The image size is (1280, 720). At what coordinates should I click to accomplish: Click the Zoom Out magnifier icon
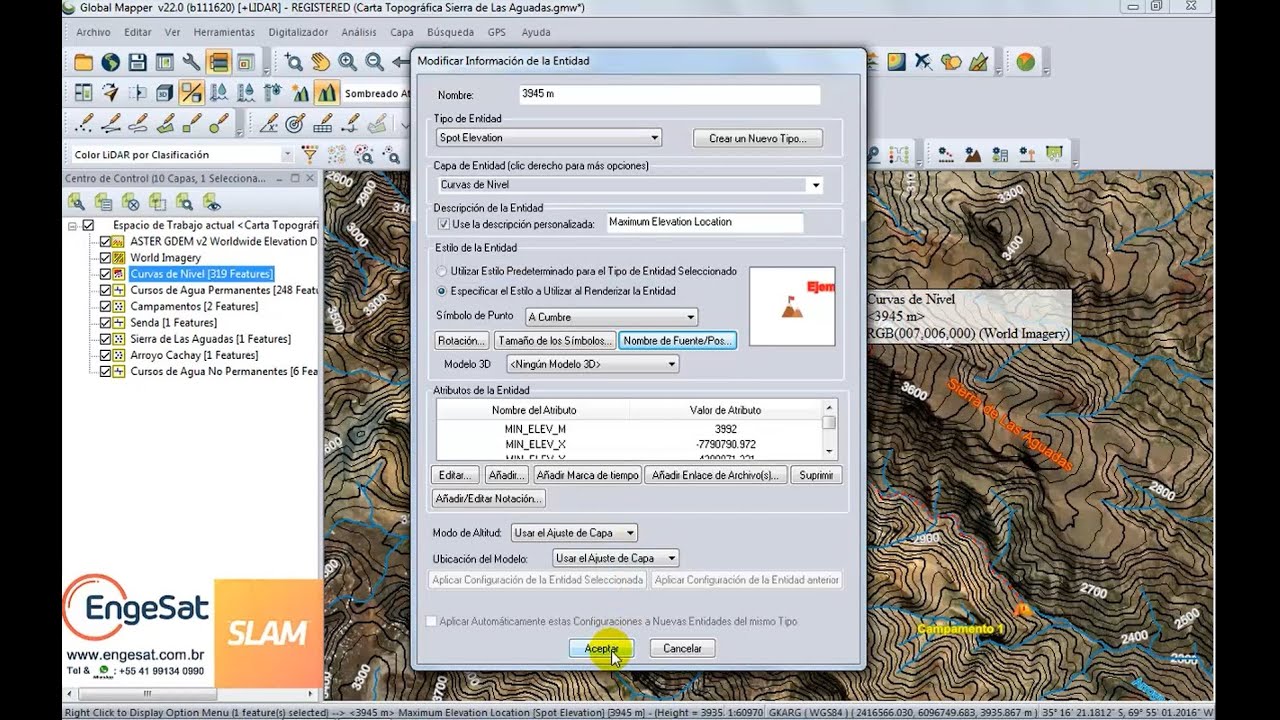point(374,62)
